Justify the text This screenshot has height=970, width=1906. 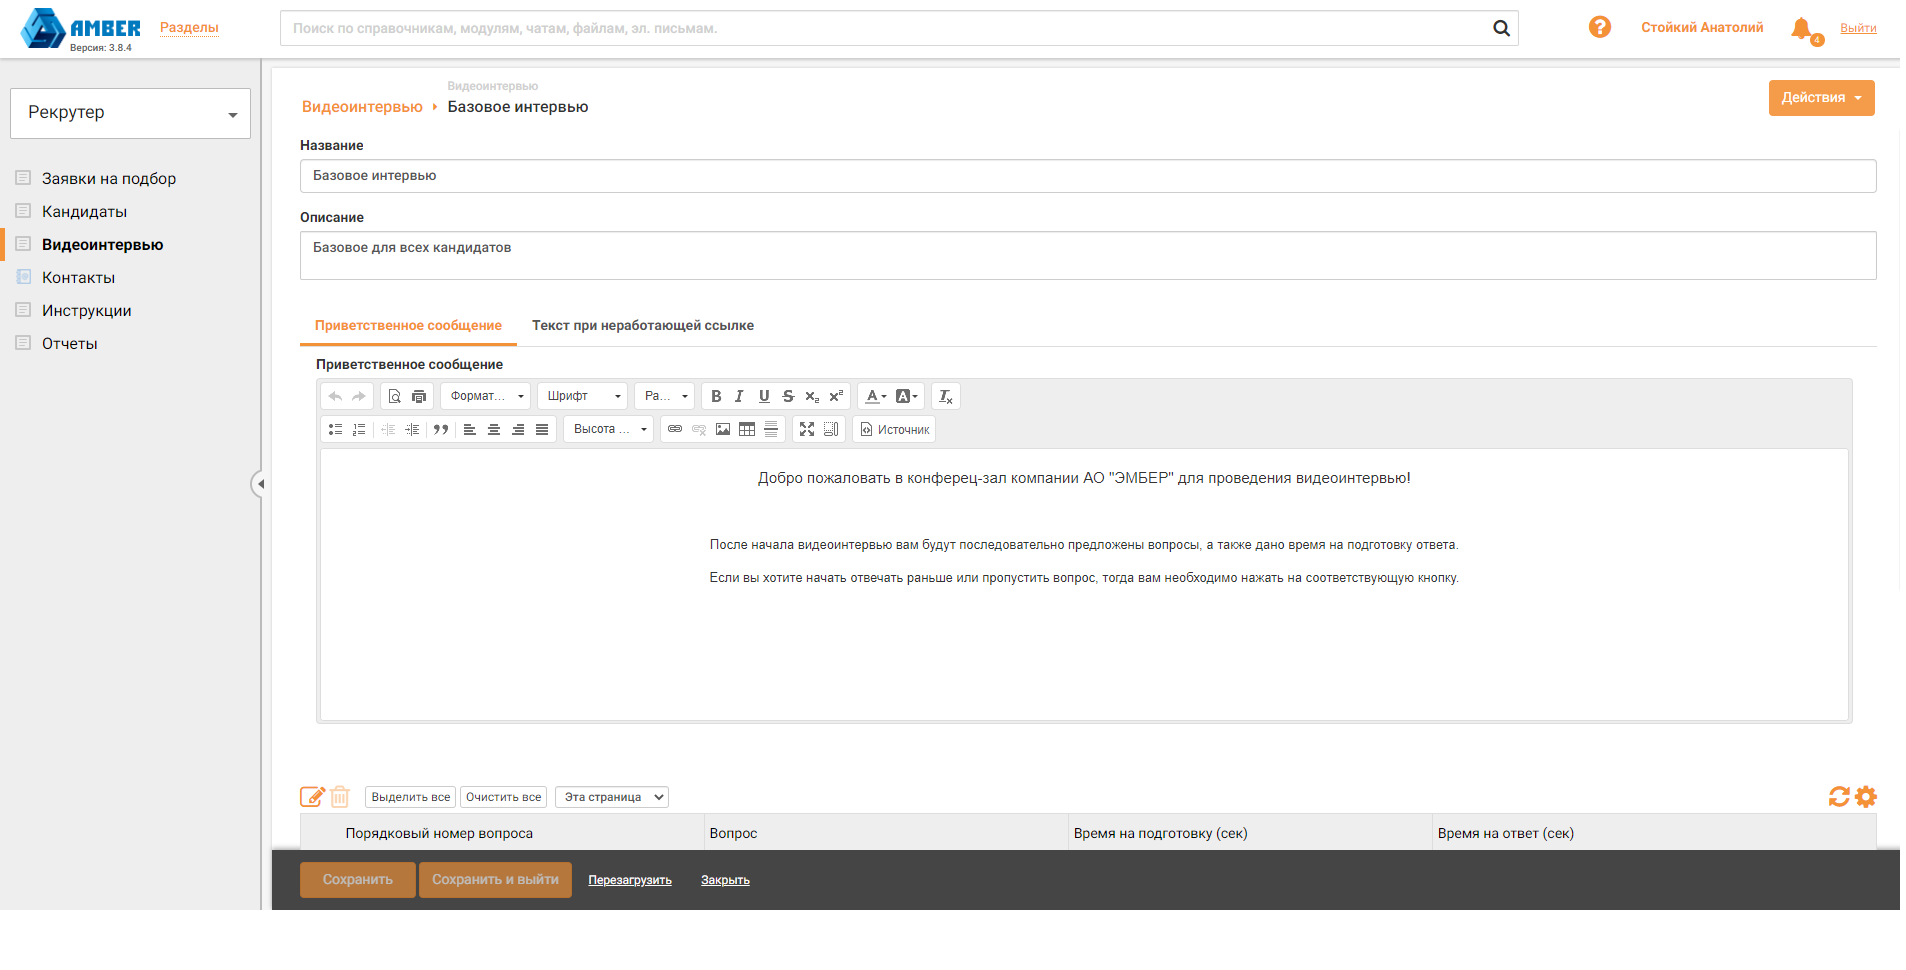[x=542, y=430]
